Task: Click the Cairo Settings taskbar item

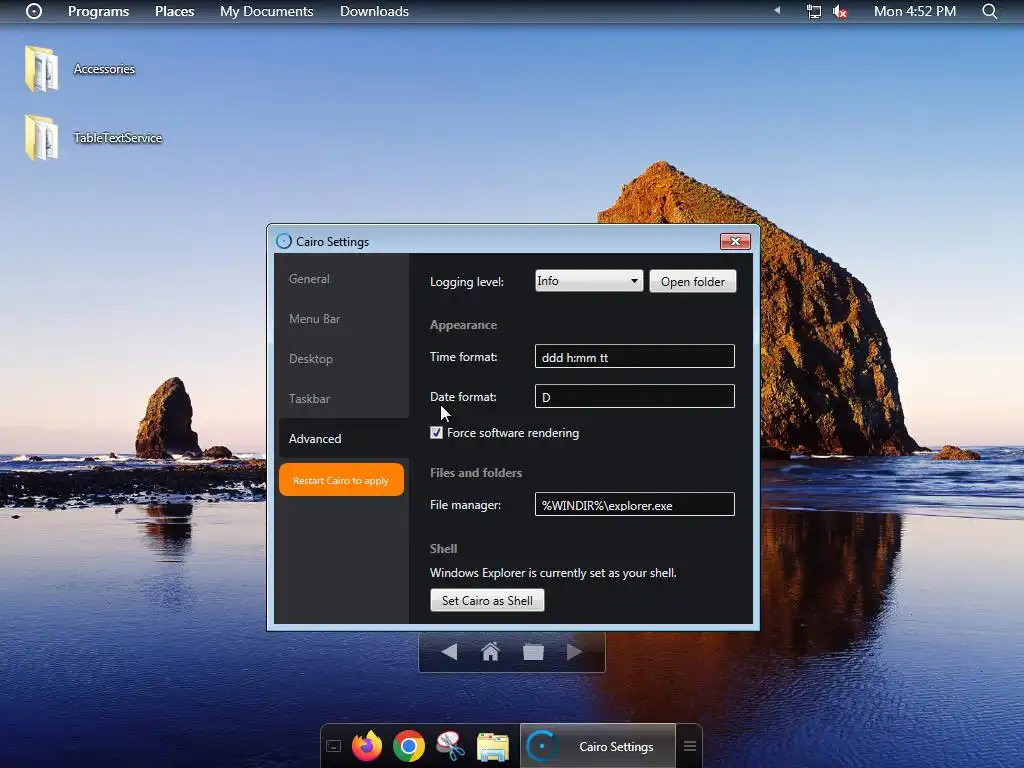Action: point(598,746)
